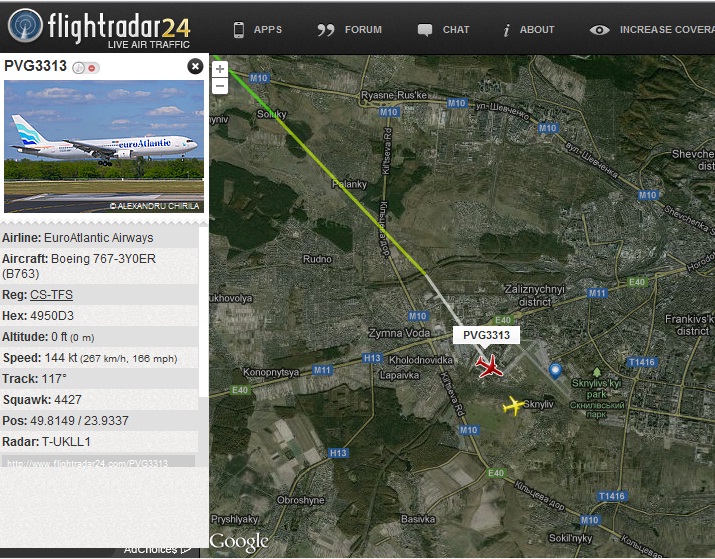Select the red PVG3313 airplane on the map
The height and width of the screenshot is (559, 715).
click(x=489, y=366)
